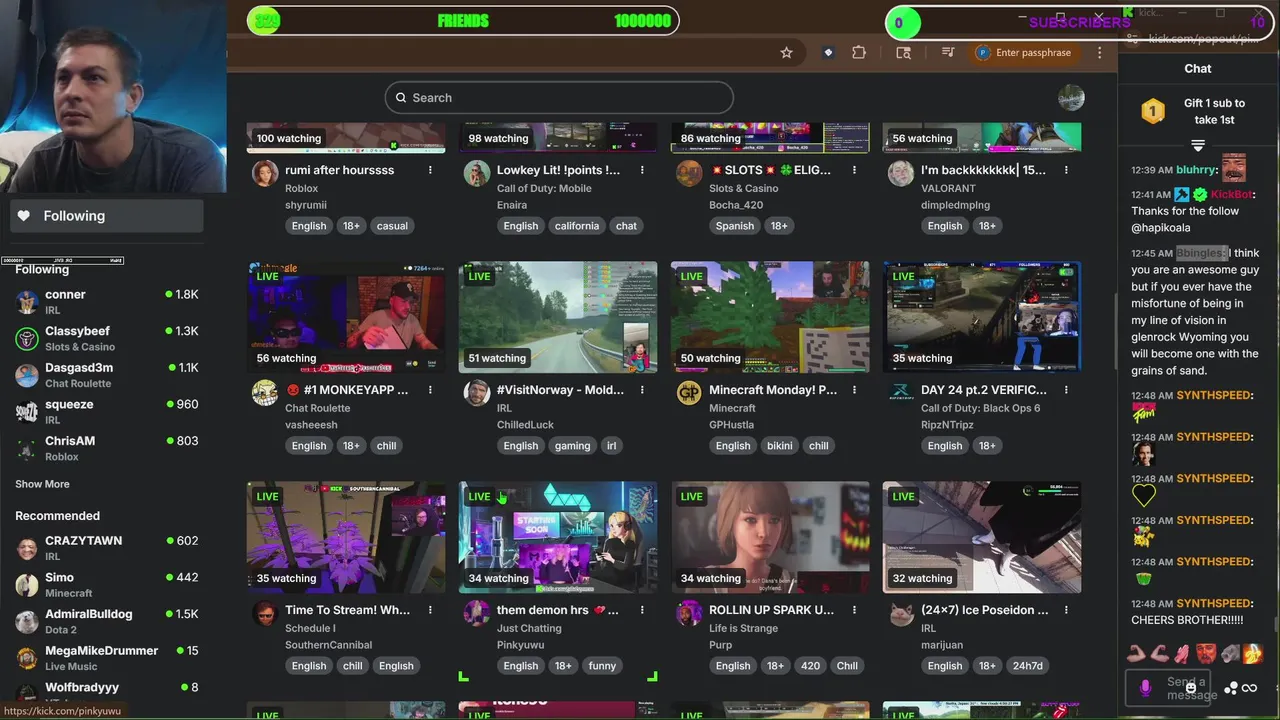Open options menu for '#VisitNorway' stream
This screenshot has height=720, width=1280.
[642, 390]
